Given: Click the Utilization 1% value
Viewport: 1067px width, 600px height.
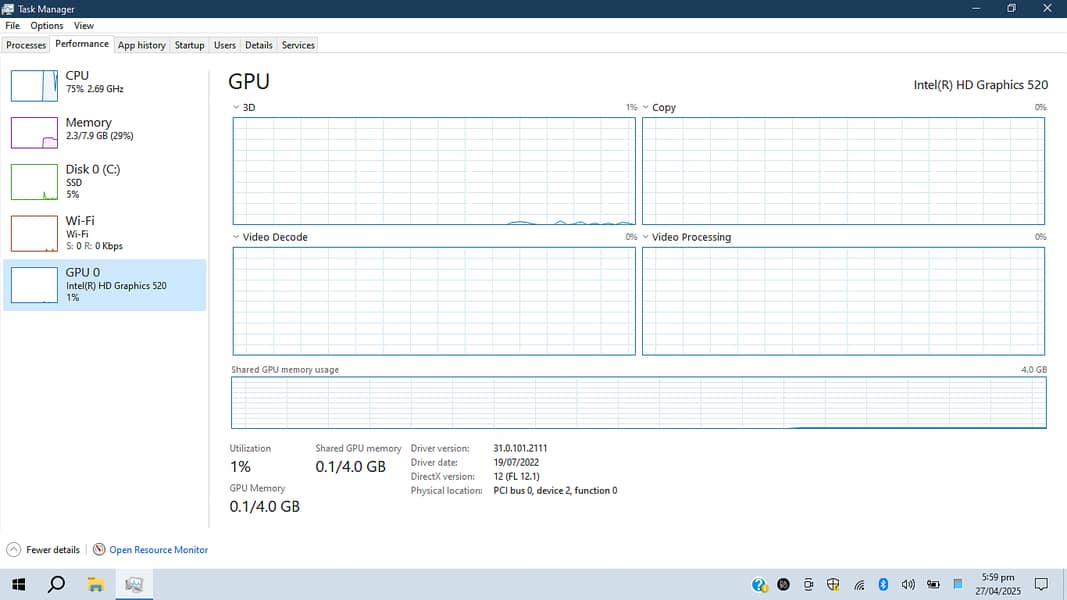Looking at the screenshot, I should (240, 467).
